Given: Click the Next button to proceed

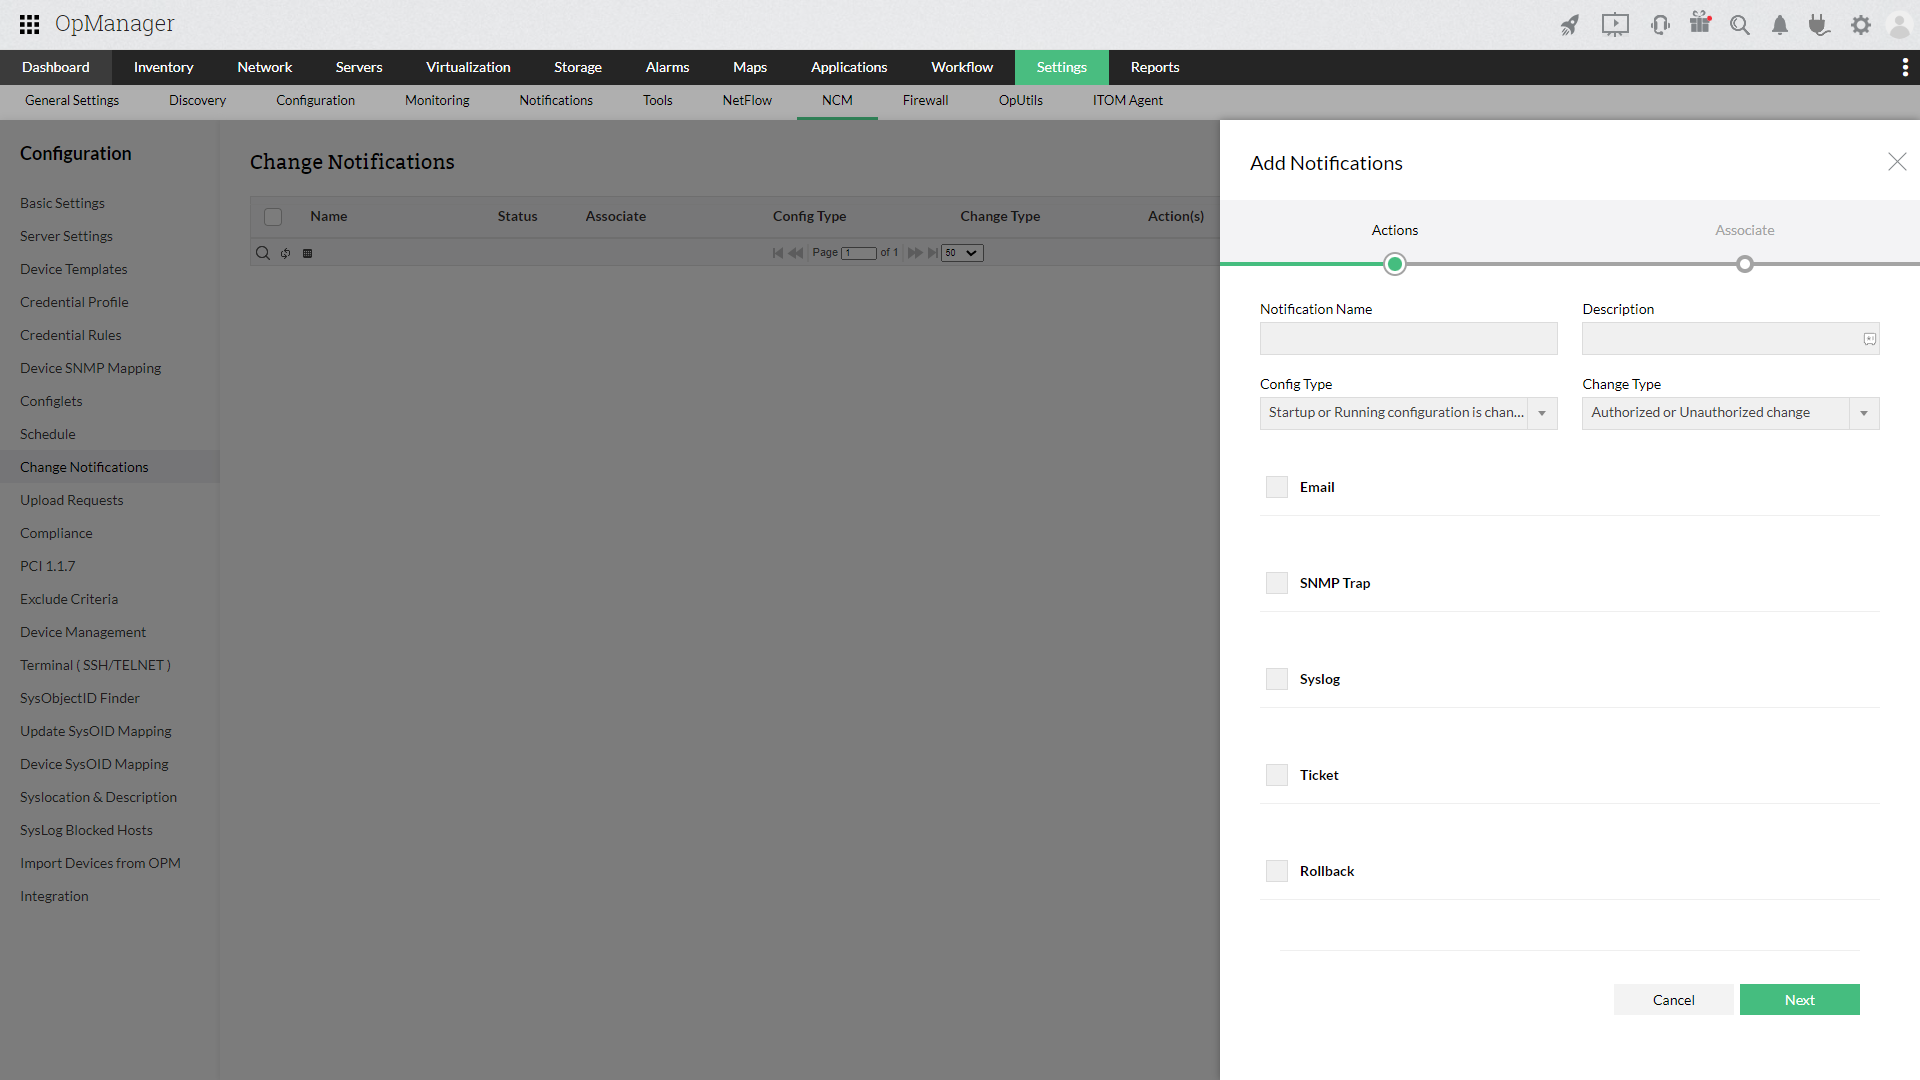Looking at the screenshot, I should (x=1800, y=1000).
